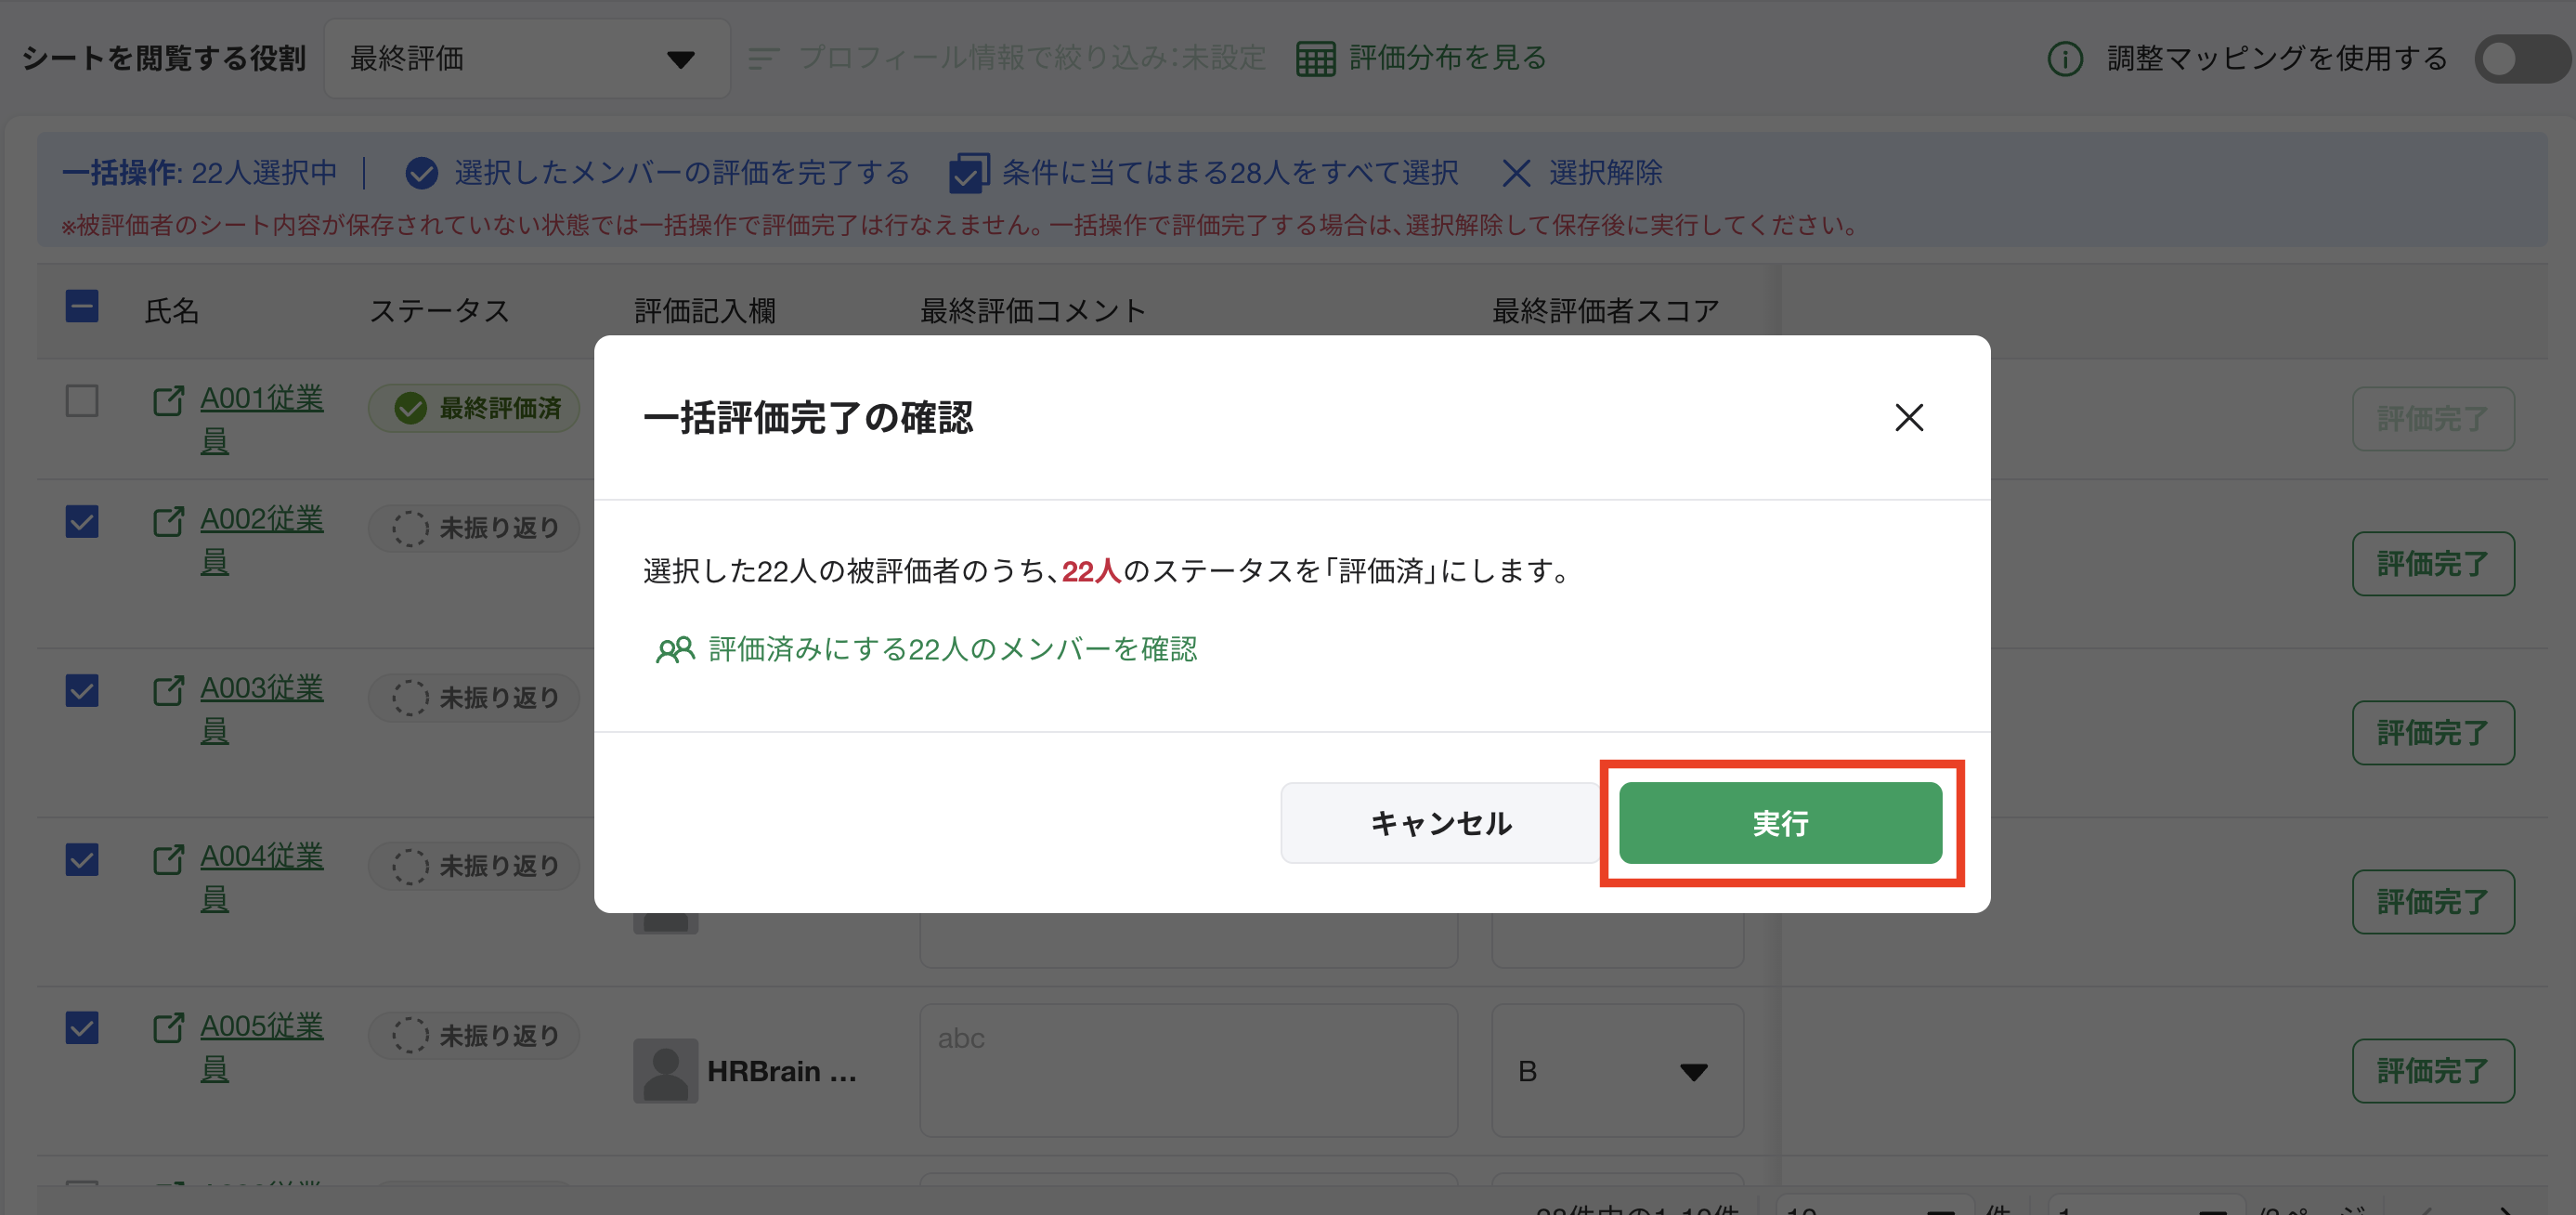The width and height of the screenshot is (2576, 1215).
Task: Expand the score dropdown showing B
Action: [1616, 1071]
